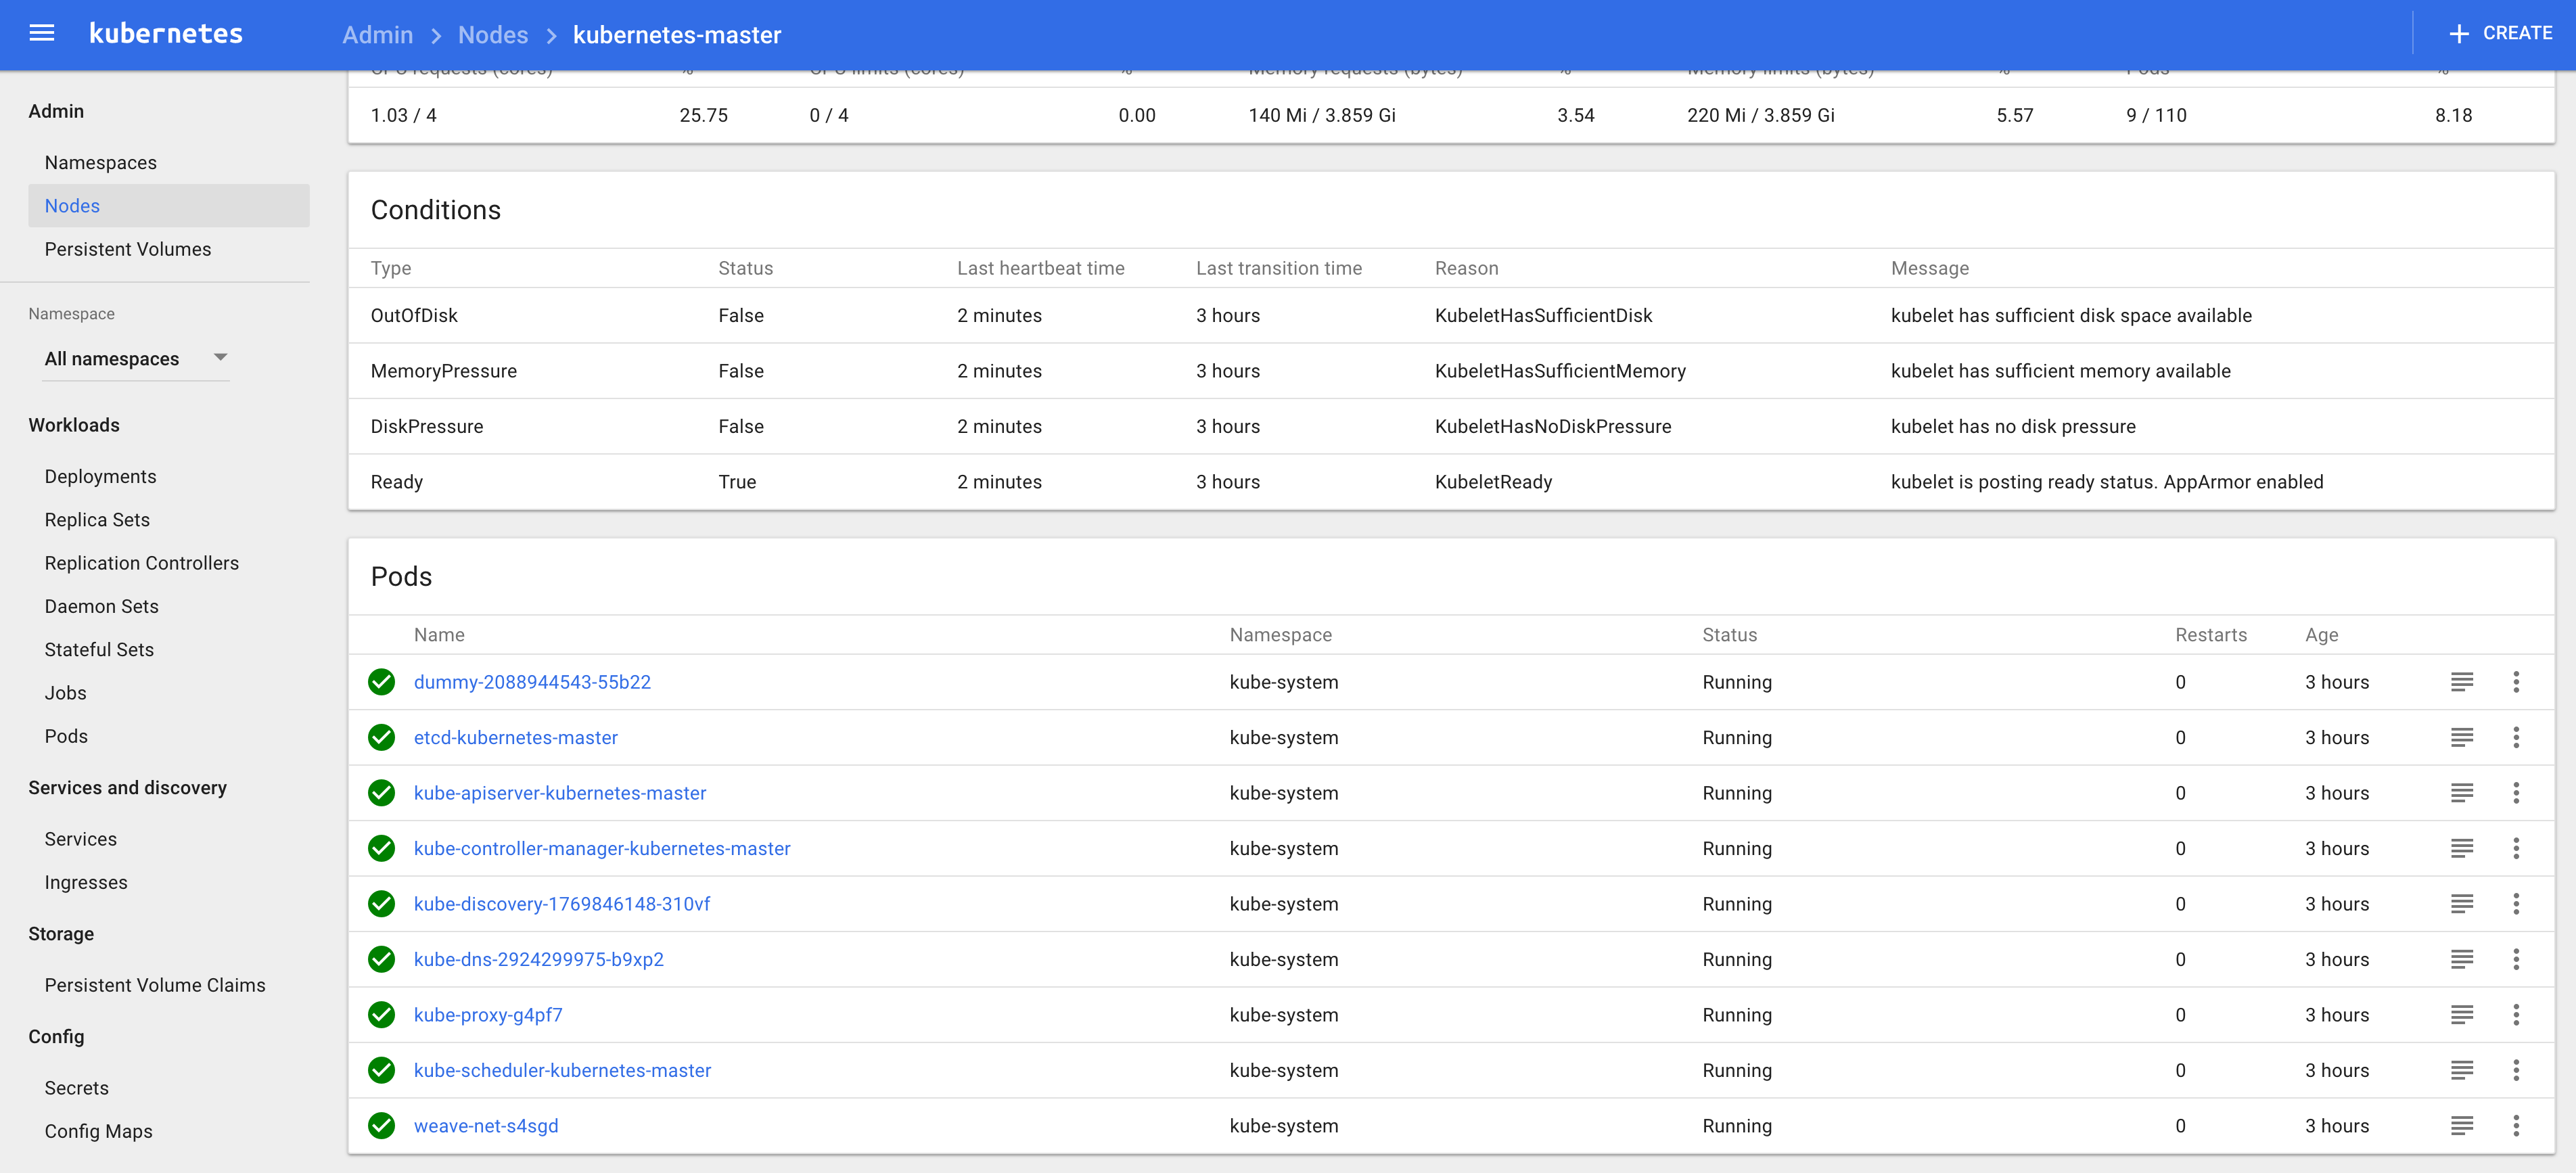The height and width of the screenshot is (1173, 2576).
Task: Open Persistent Volumes in the sidebar
Action: [128, 250]
